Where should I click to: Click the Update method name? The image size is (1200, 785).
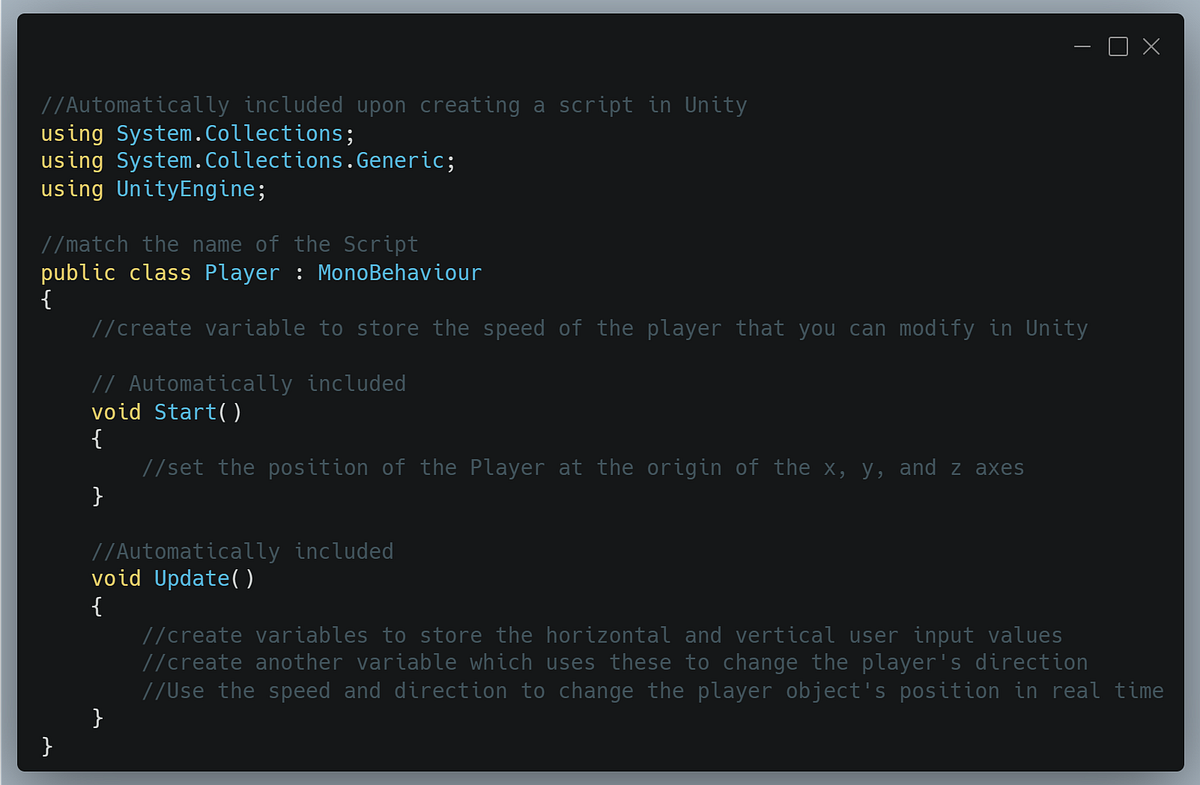click(191, 578)
